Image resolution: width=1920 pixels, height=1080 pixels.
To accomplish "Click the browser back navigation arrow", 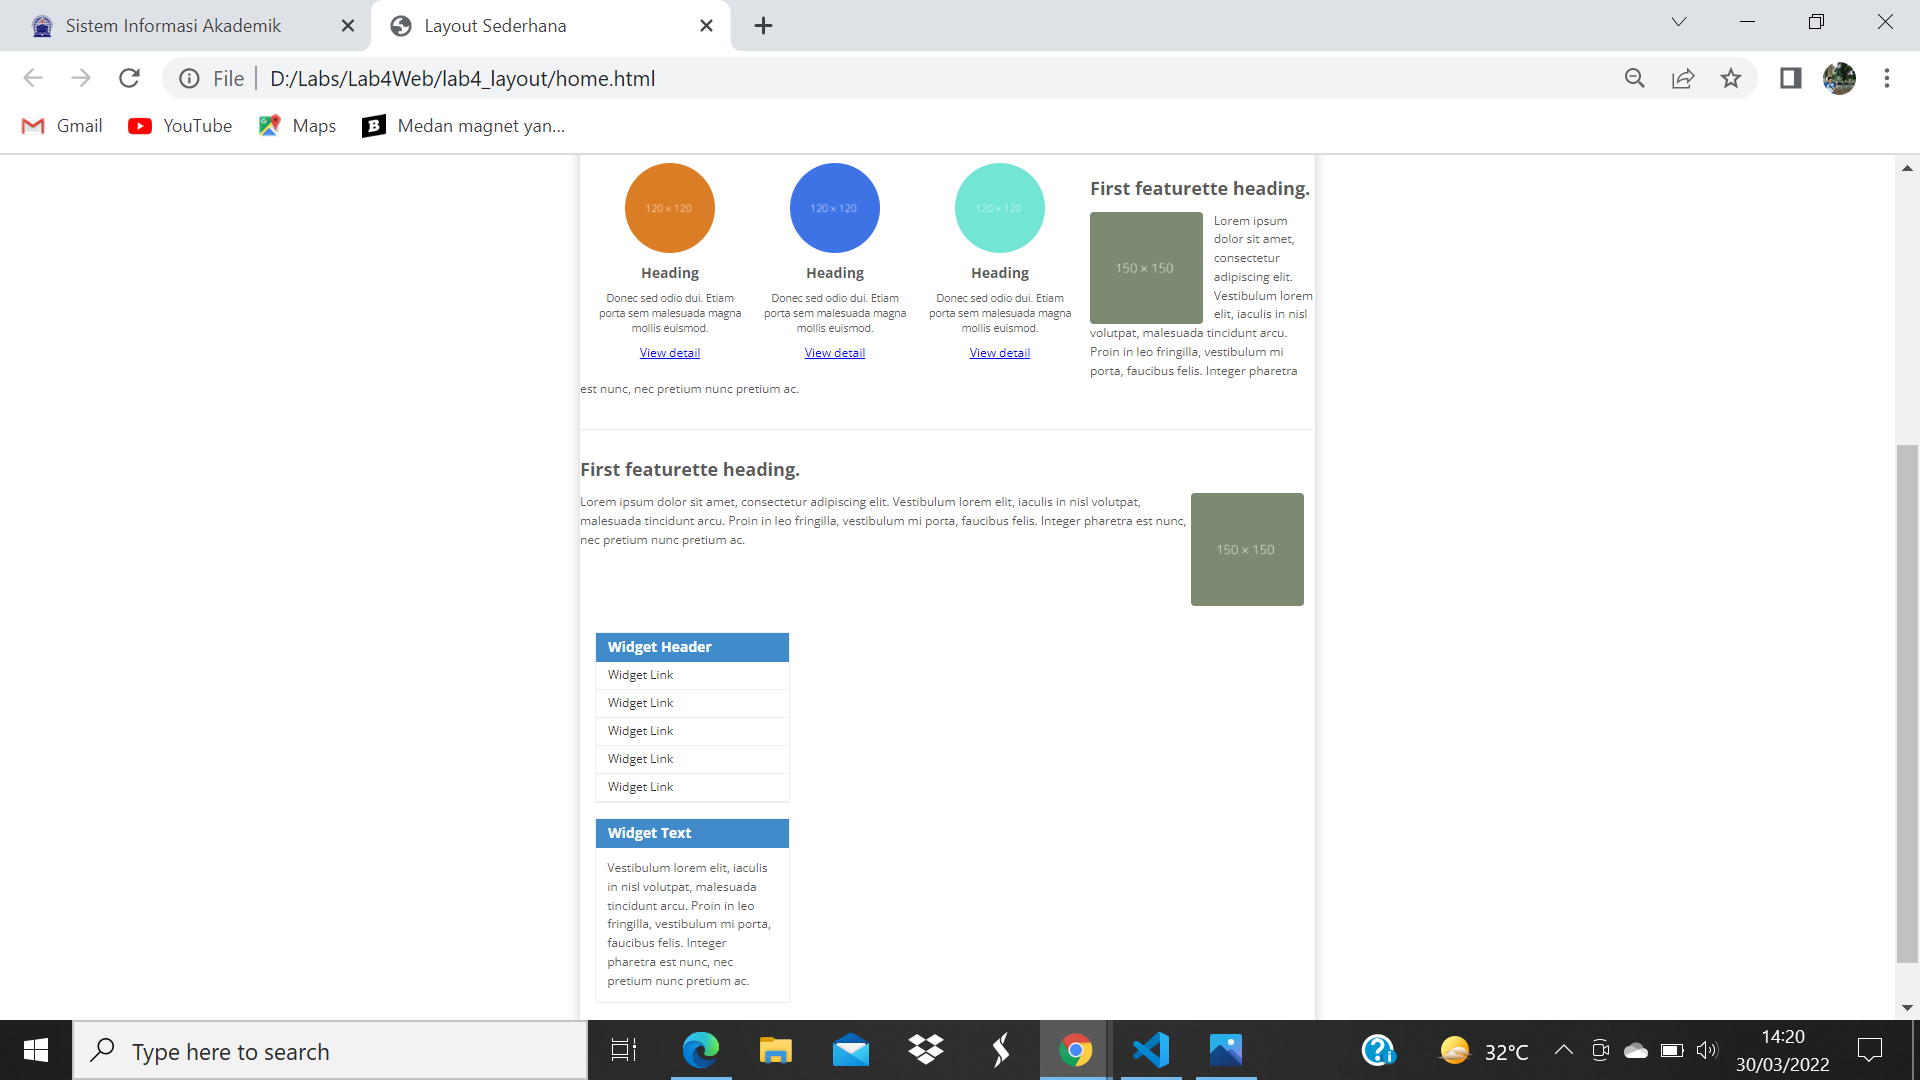I will tap(33, 78).
